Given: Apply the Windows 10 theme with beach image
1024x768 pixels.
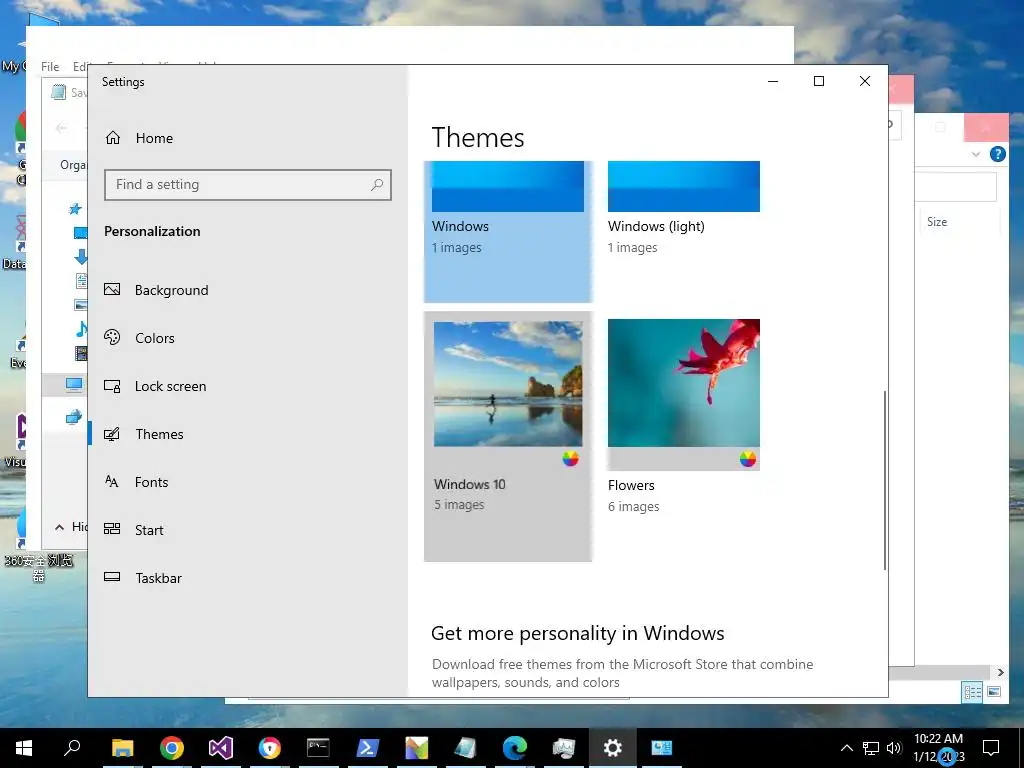Looking at the screenshot, I should pyautogui.click(x=507, y=436).
